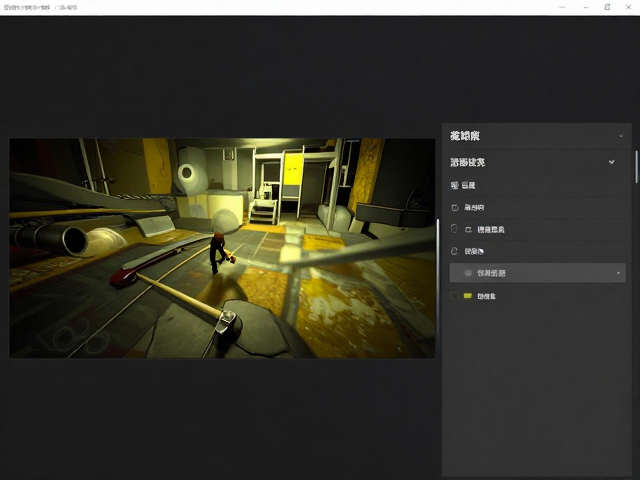Collapse the second section's bold chevron
This screenshot has width=640, height=480.
click(611, 162)
